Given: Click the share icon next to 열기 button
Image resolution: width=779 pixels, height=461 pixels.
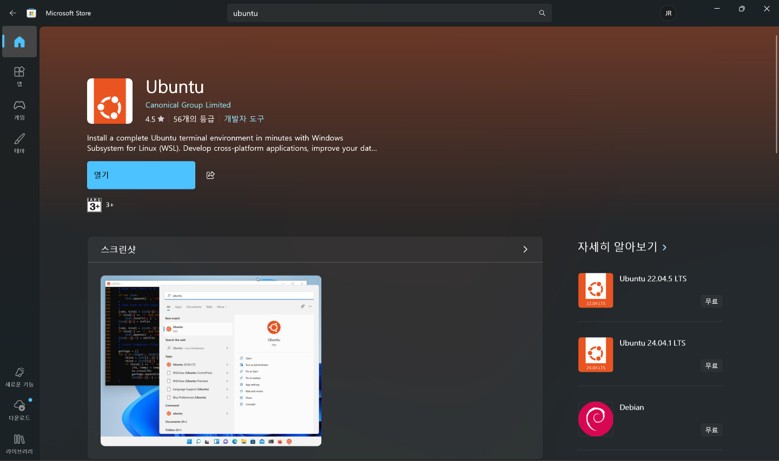Looking at the screenshot, I should pyautogui.click(x=210, y=175).
